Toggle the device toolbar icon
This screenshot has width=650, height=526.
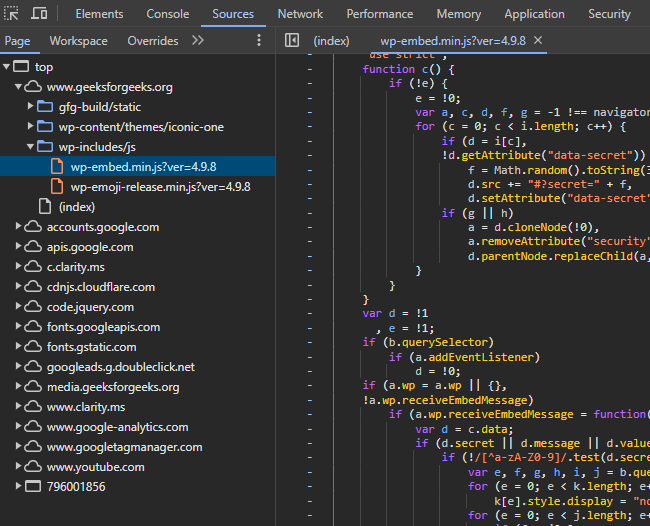coord(39,14)
